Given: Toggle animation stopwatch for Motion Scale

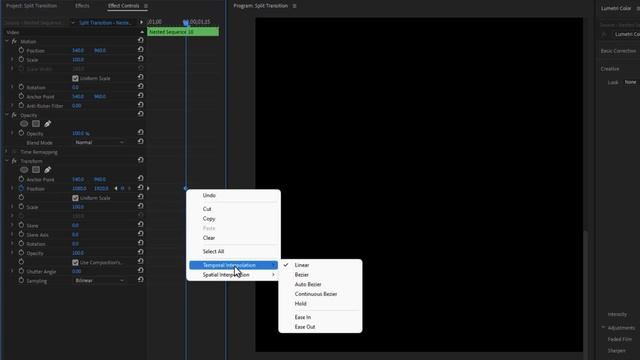Looking at the screenshot, I should click(21, 60).
